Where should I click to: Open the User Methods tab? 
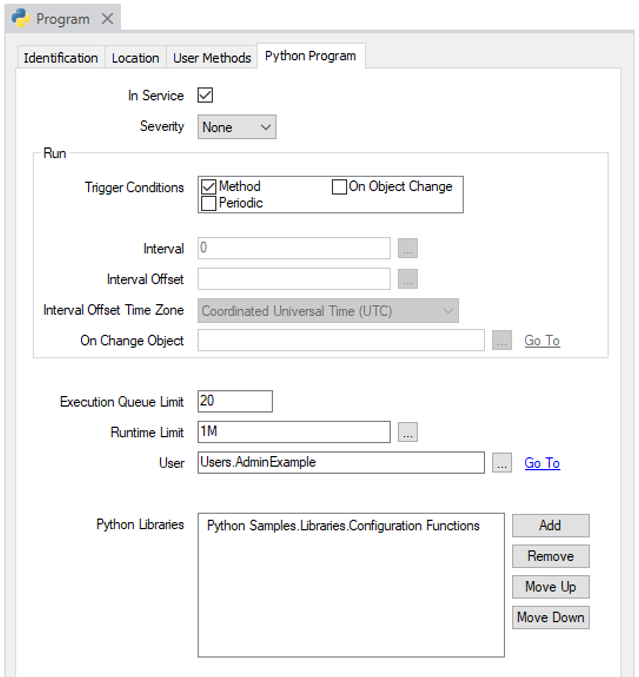click(212, 58)
